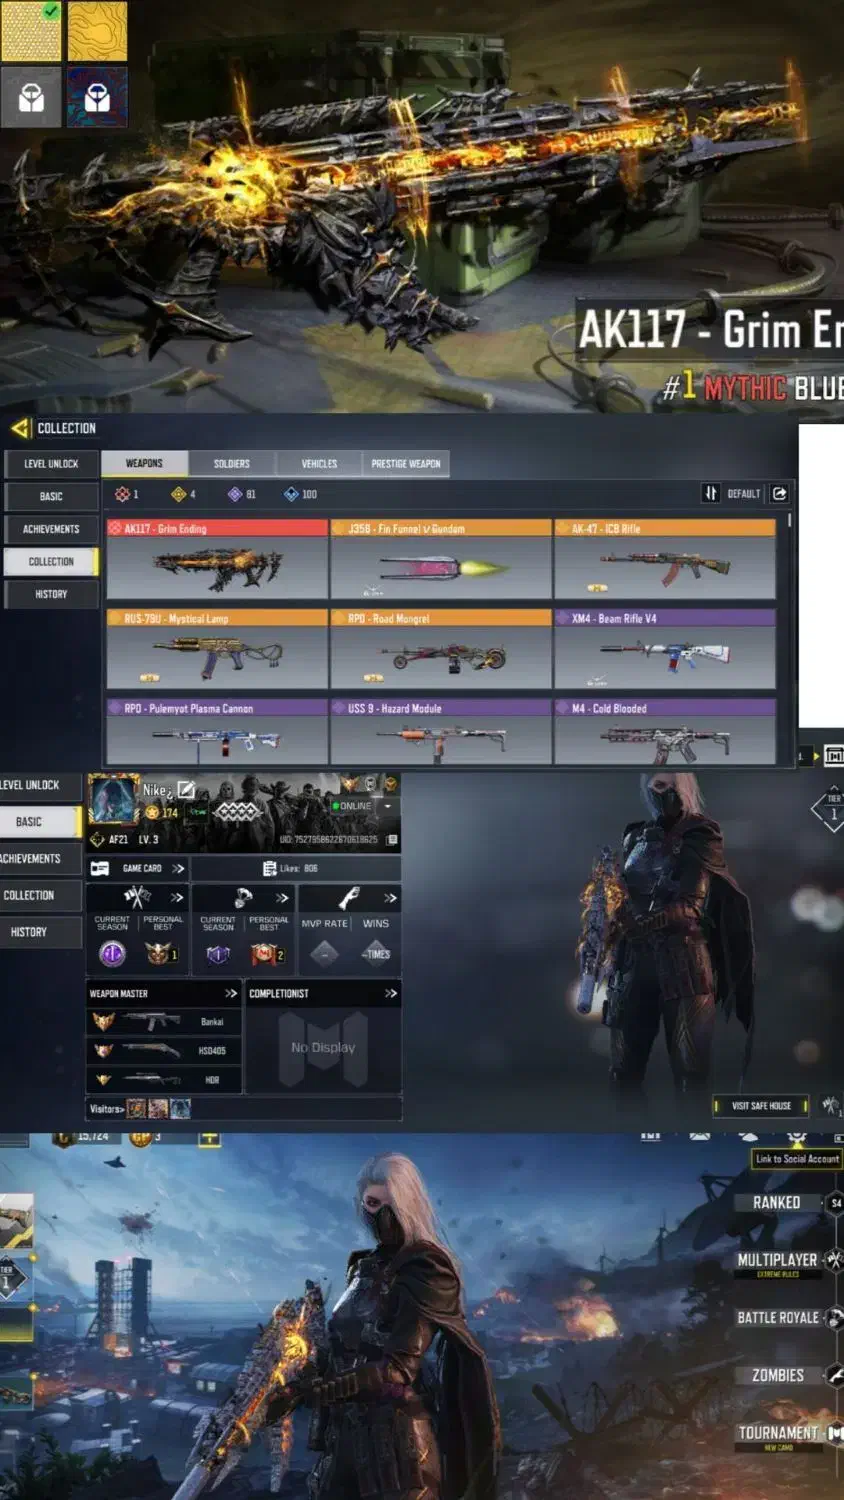This screenshot has width=844, height=1500.
Task: Open Basic tab in profile sidebar
Action: point(40,822)
